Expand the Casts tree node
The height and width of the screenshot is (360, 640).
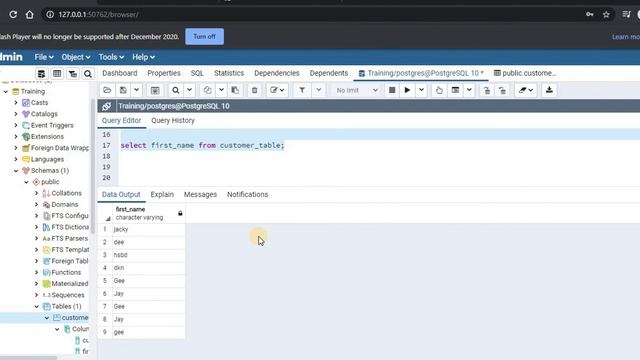point(16,102)
